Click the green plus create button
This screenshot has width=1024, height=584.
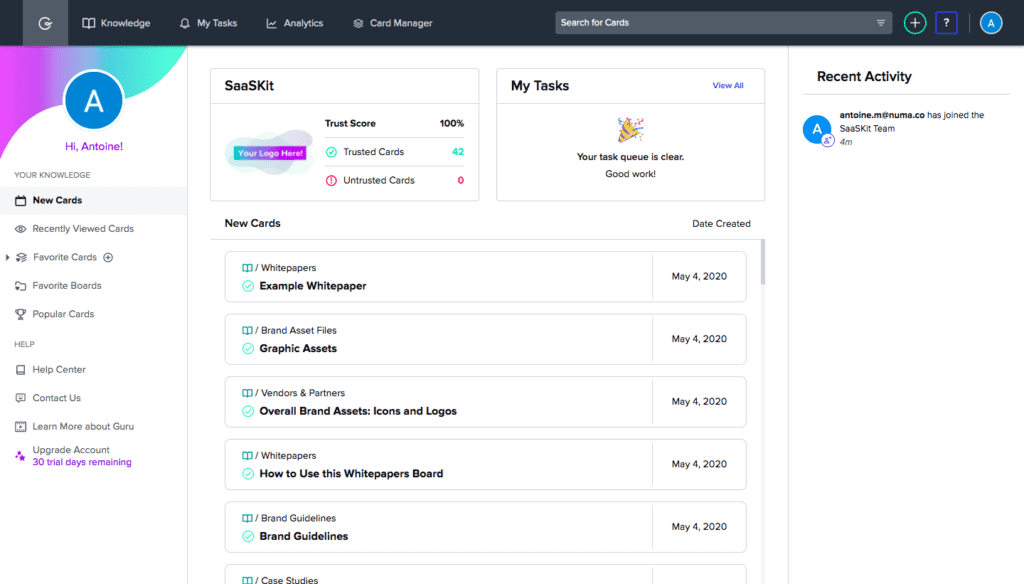pos(915,23)
